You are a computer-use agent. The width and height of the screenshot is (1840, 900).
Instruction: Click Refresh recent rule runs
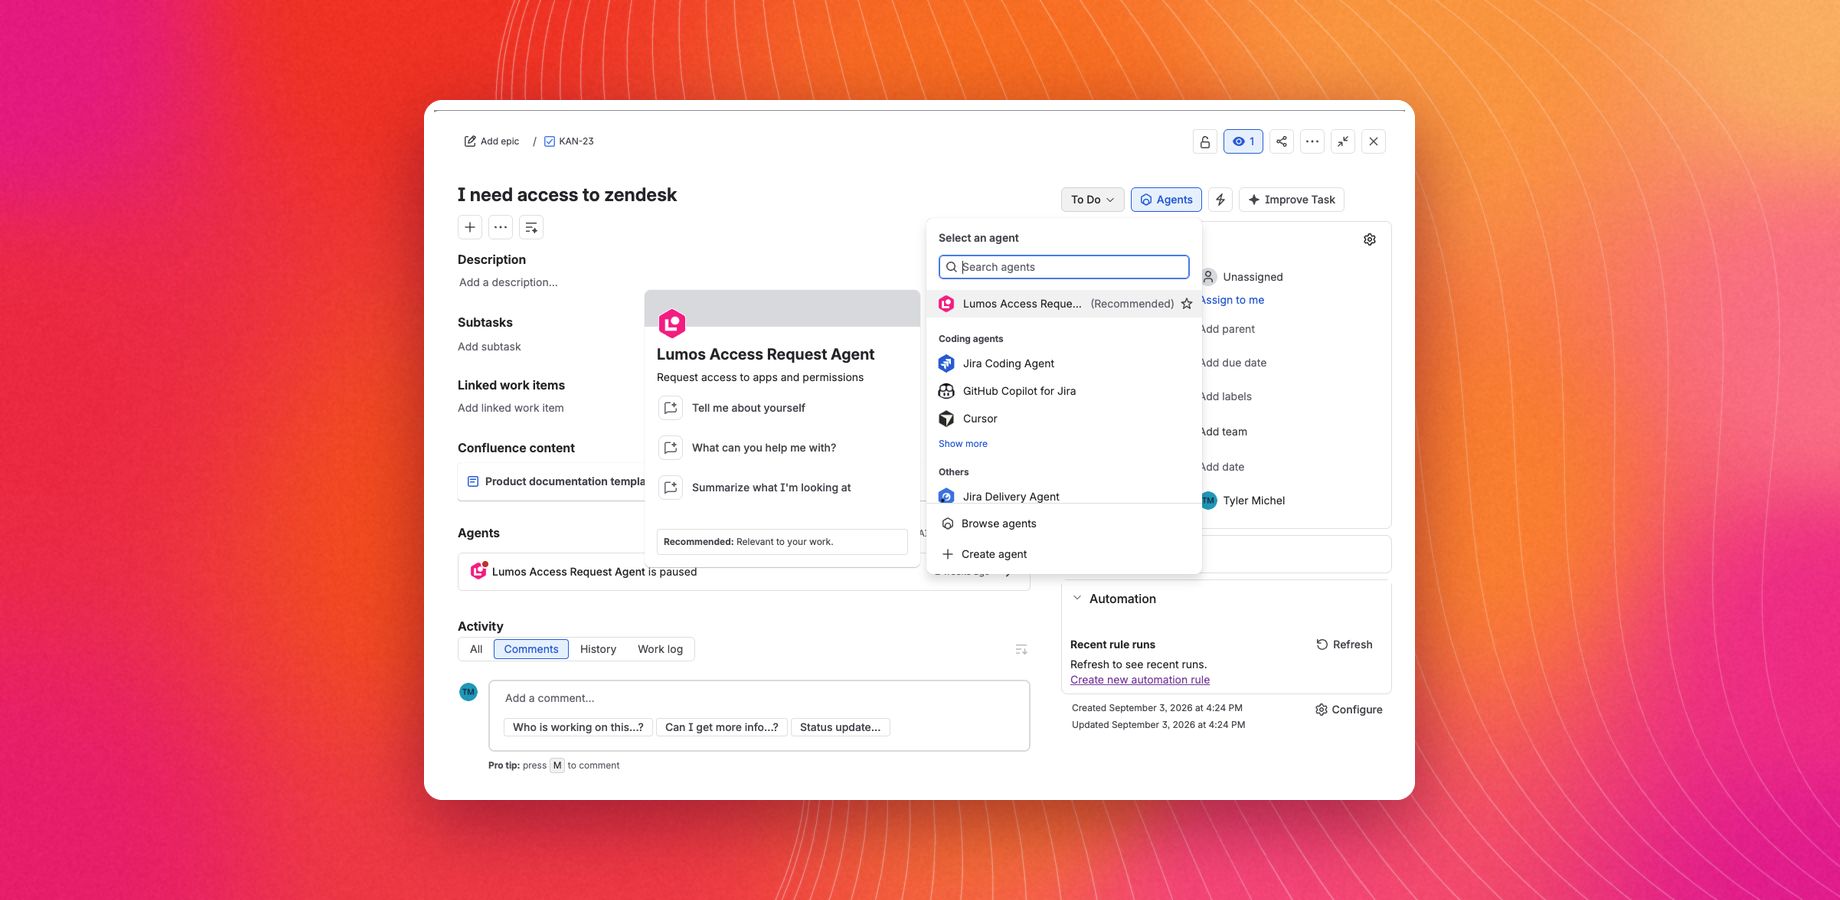pos(1344,645)
